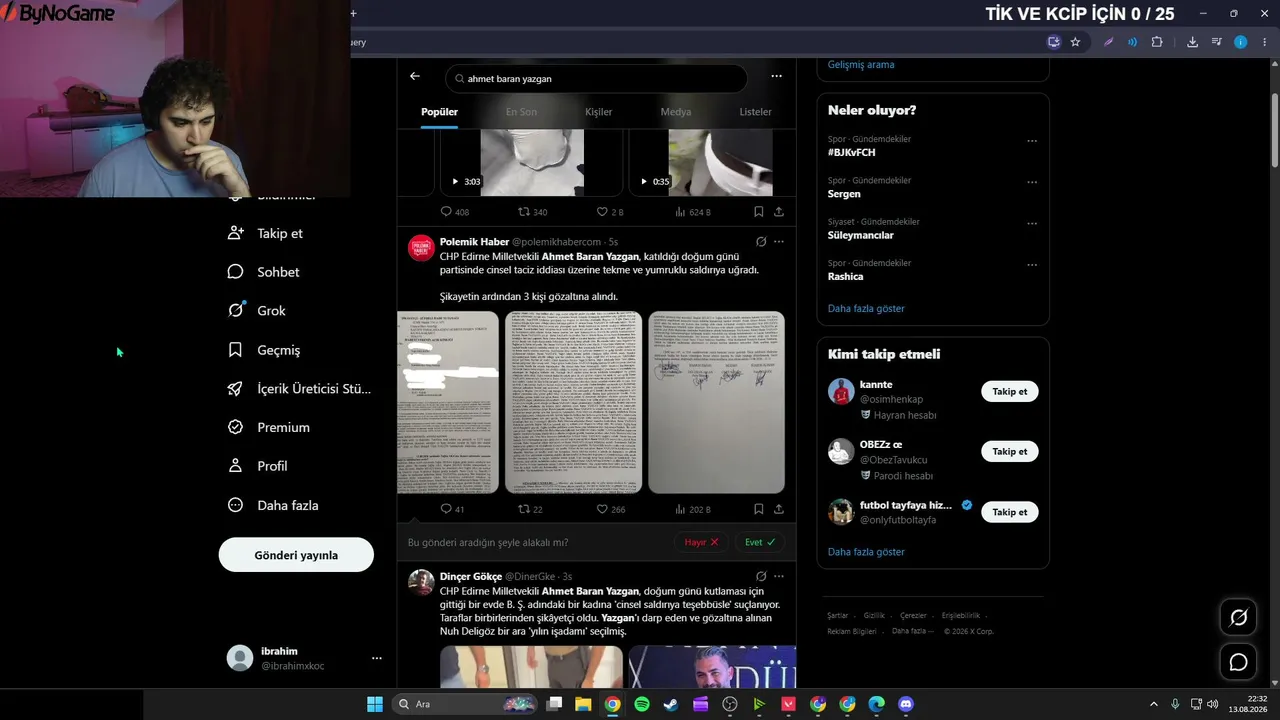
Task: Open Polemik Haber profile avatar
Action: (421, 248)
